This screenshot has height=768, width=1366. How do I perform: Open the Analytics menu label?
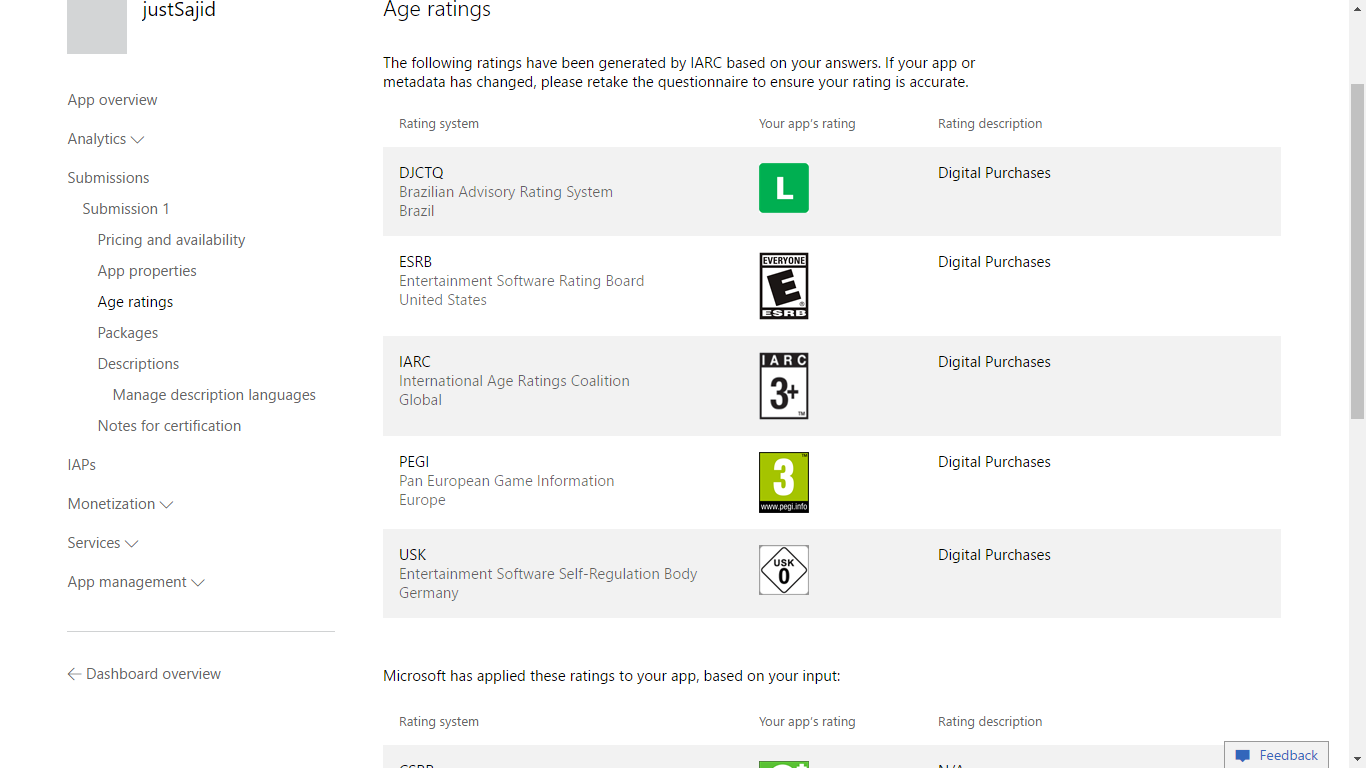point(97,139)
